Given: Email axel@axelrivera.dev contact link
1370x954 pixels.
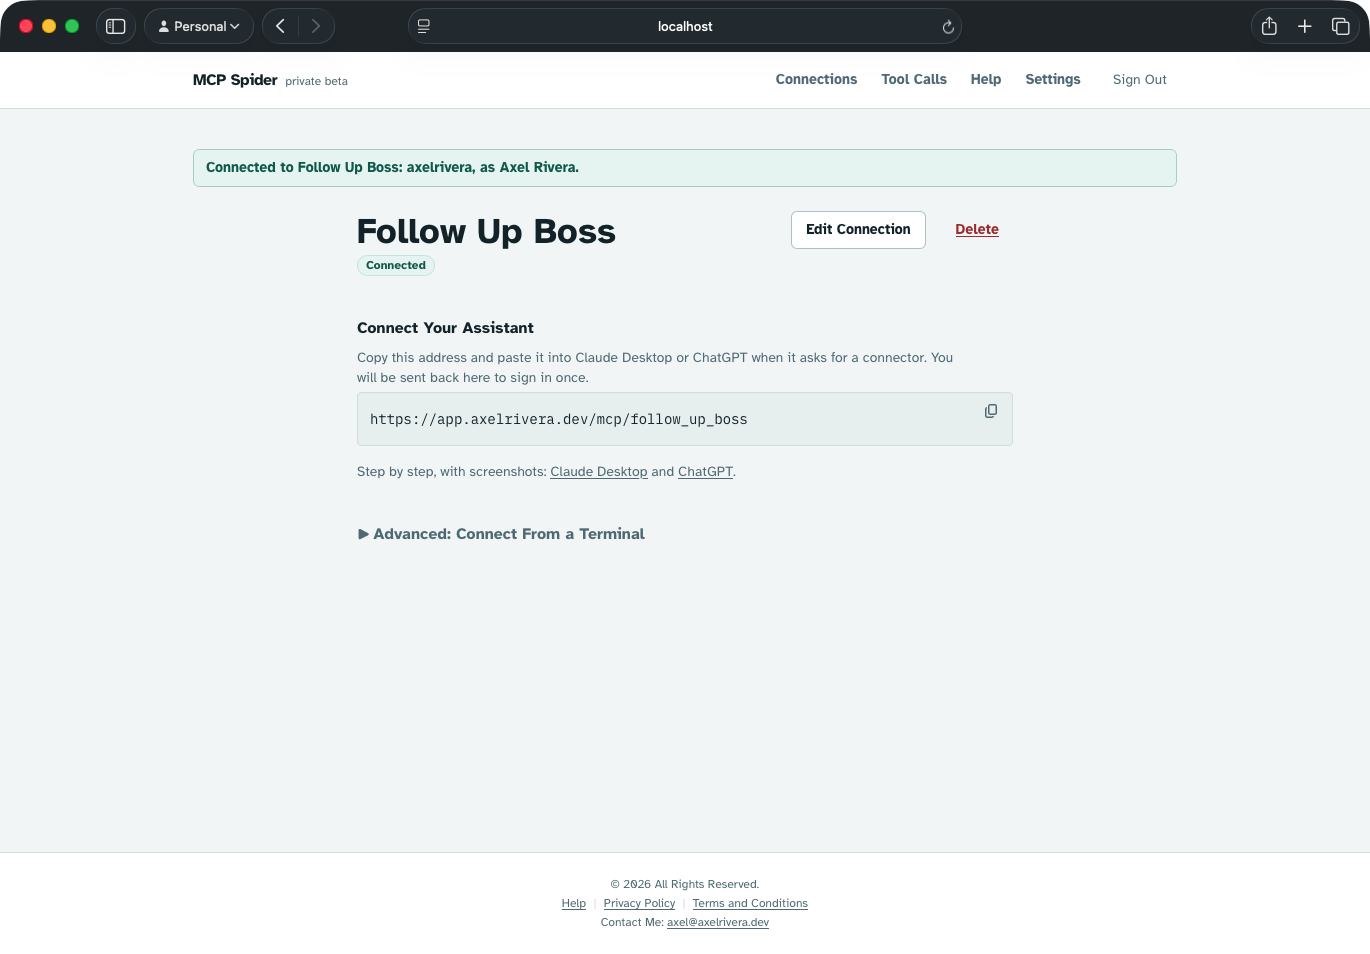Looking at the screenshot, I should [x=718, y=922].
